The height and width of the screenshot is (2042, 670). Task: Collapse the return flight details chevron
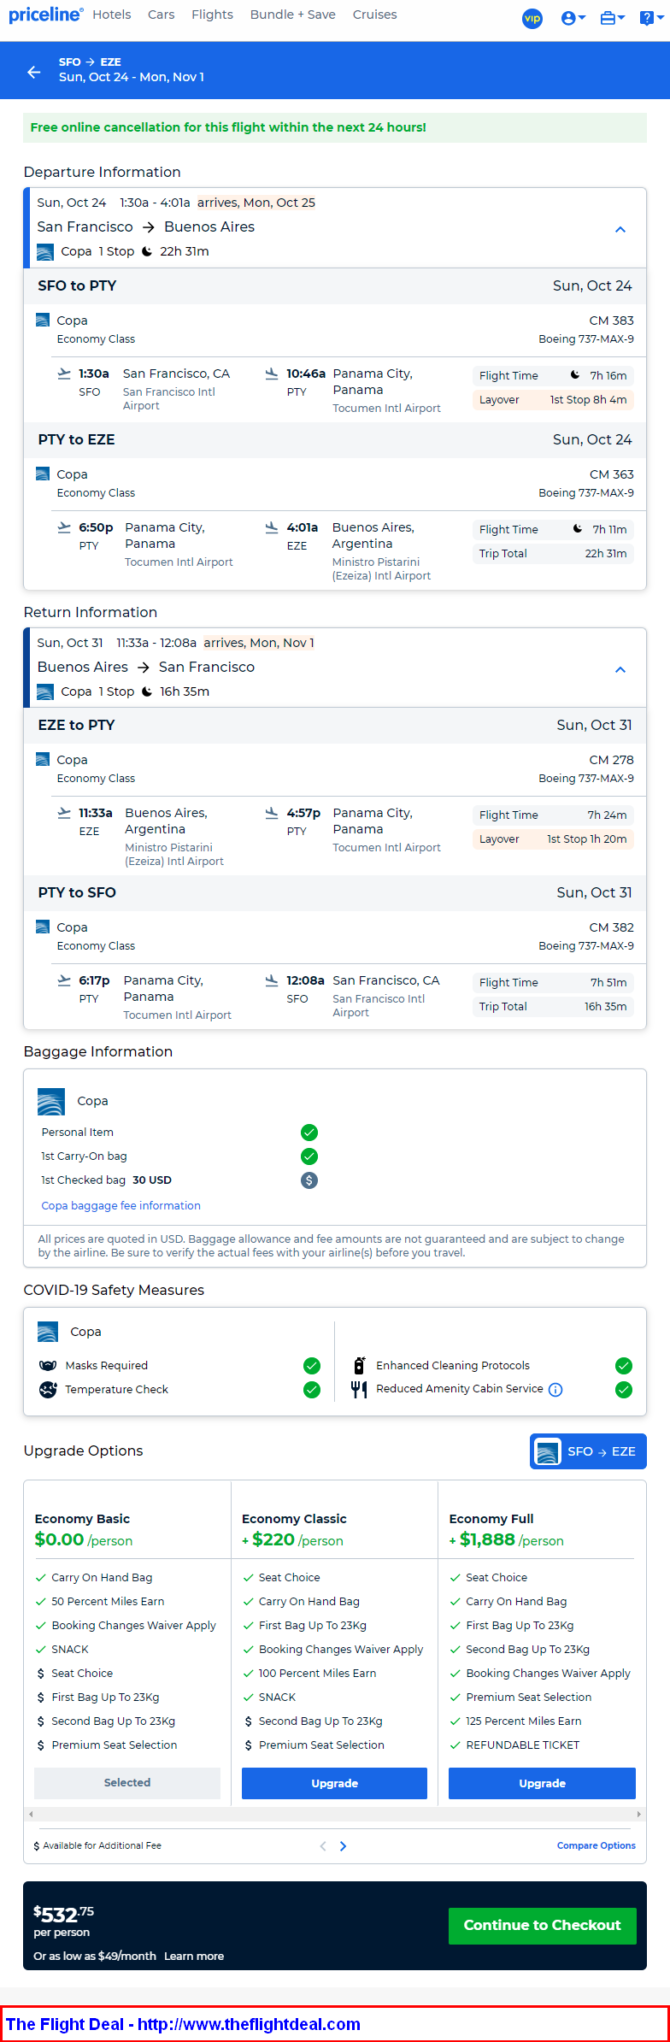click(620, 669)
